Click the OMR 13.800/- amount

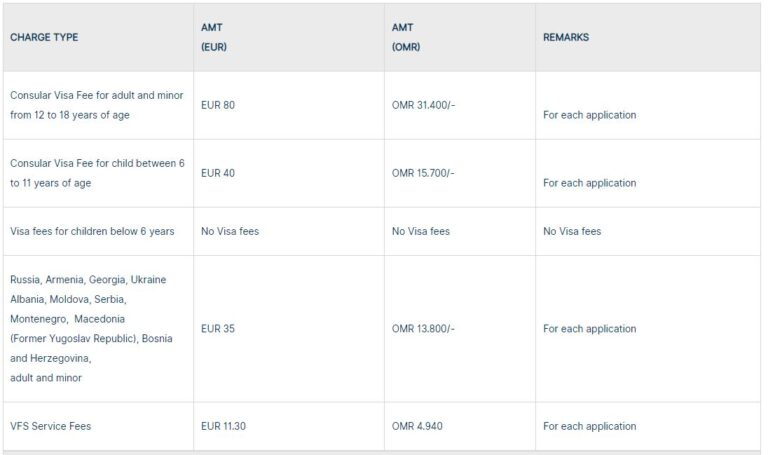(423, 328)
